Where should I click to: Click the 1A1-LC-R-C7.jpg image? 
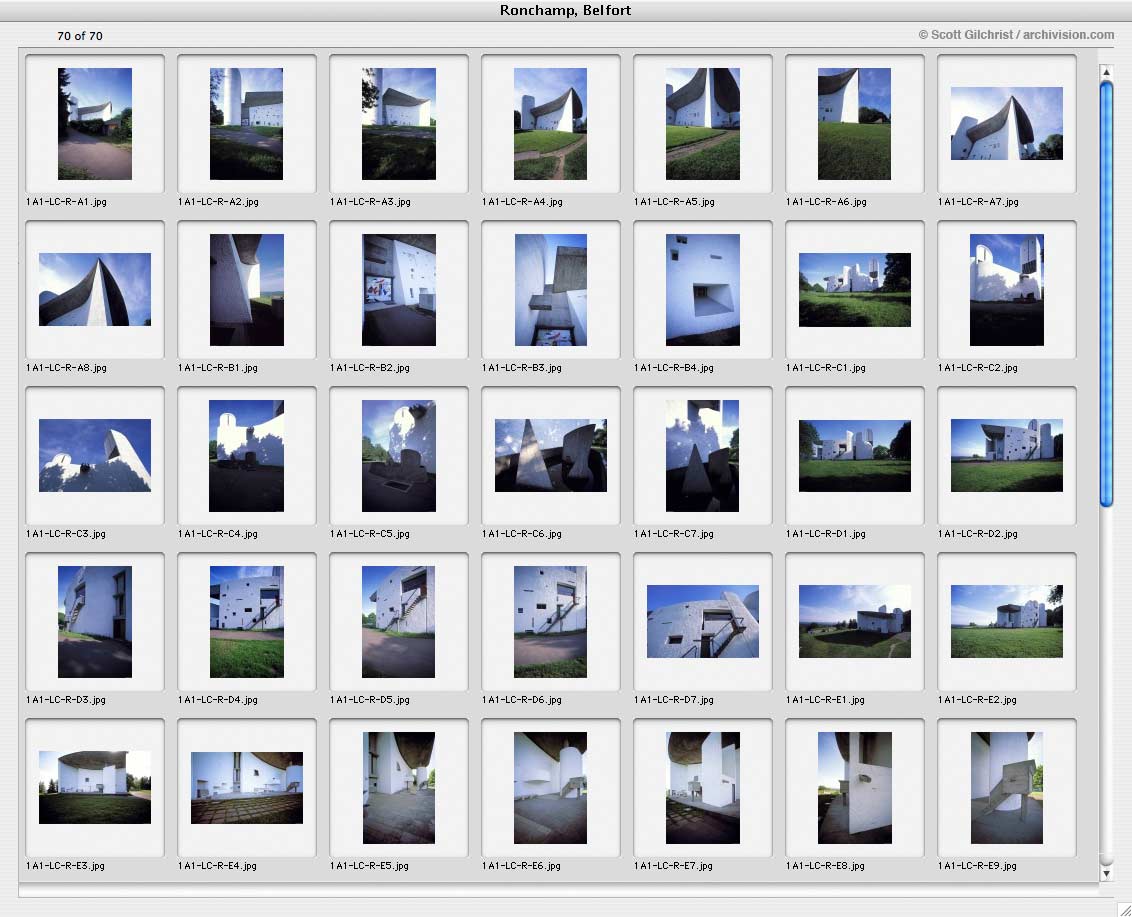[702, 456]
